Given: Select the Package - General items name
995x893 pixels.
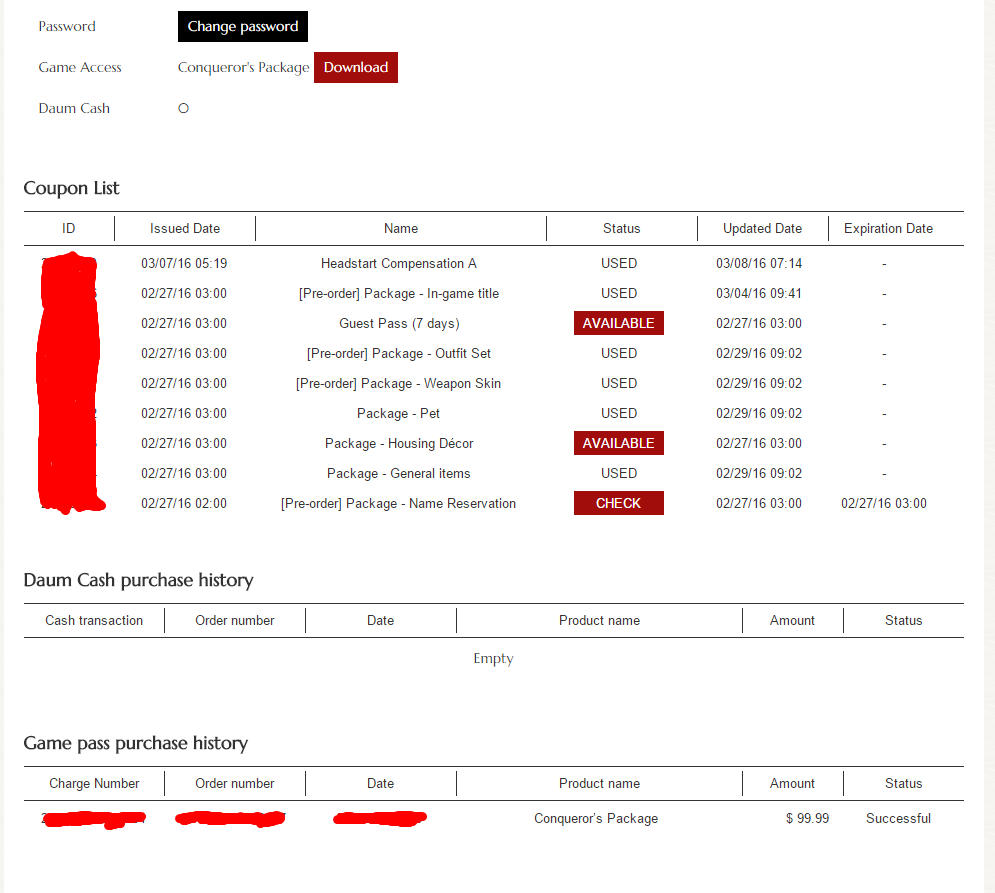Looking at the screenshot, I should pos(399,473).
